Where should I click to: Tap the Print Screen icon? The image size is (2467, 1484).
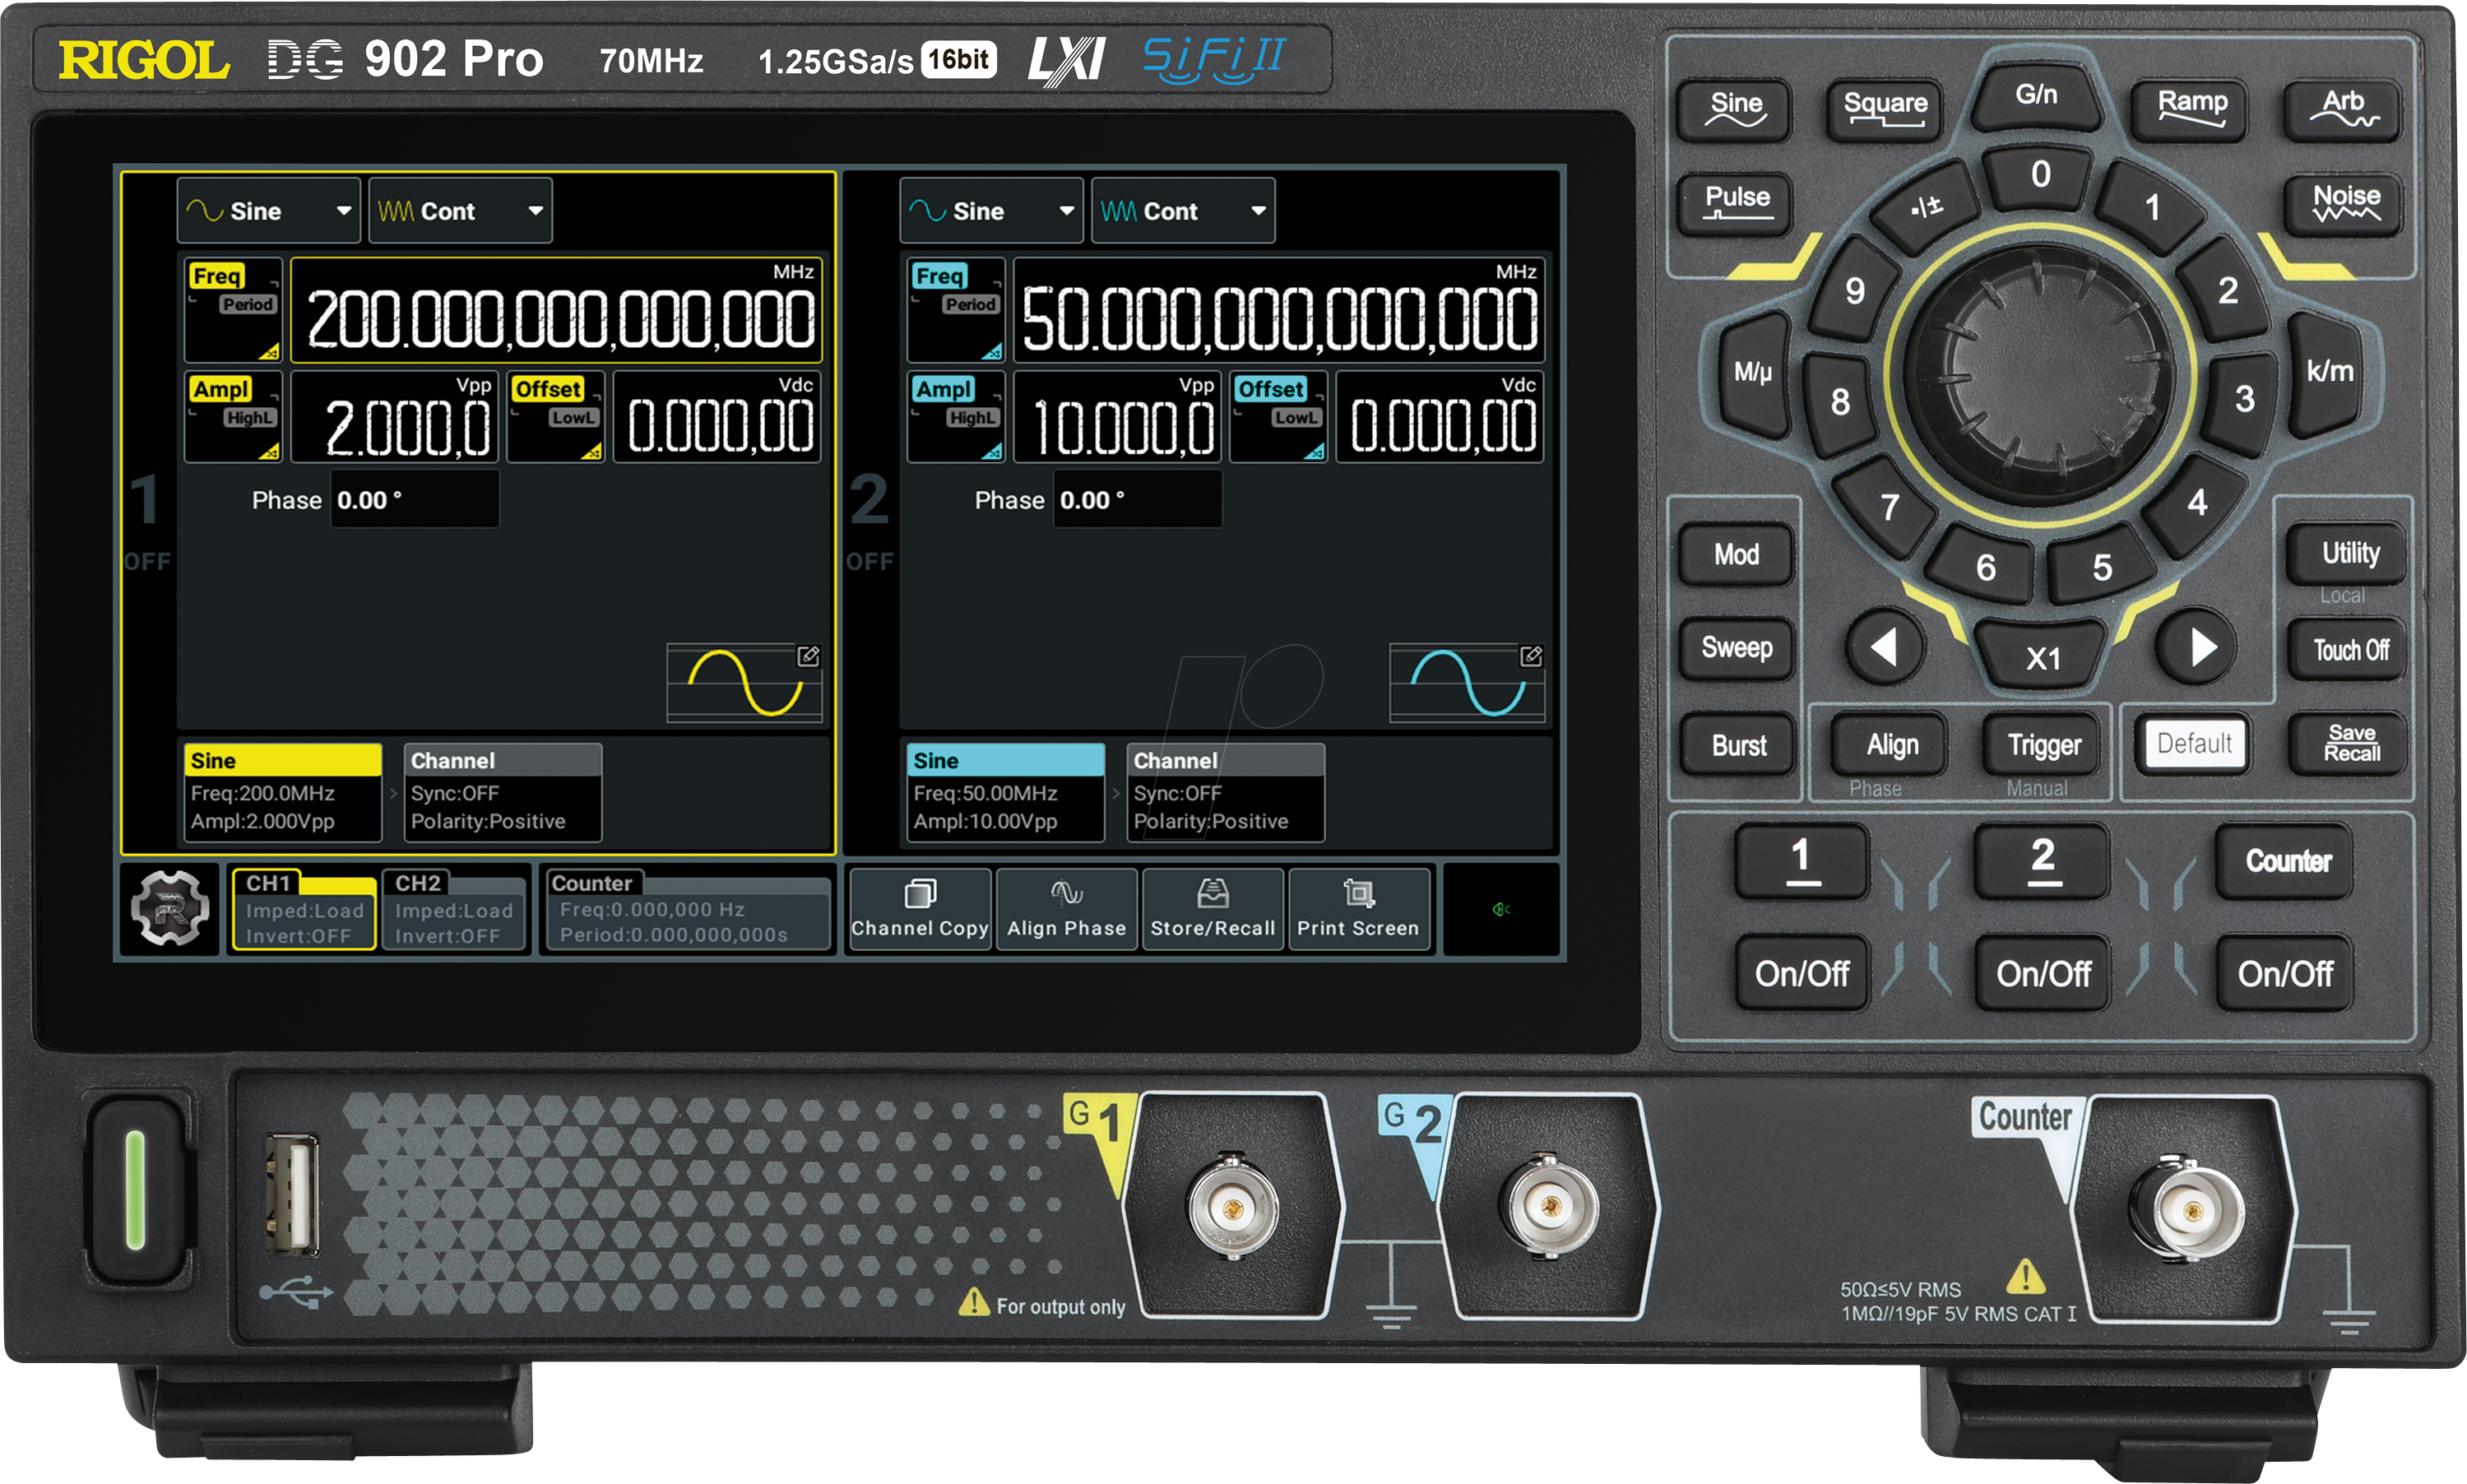pyautogui.click(x=1358, y=909)
